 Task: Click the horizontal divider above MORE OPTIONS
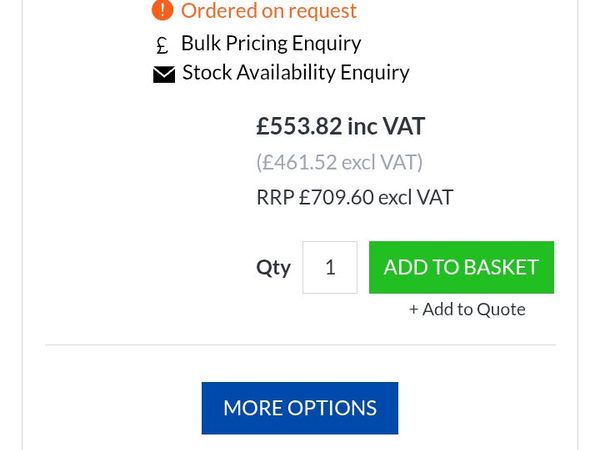pos(300,345)
